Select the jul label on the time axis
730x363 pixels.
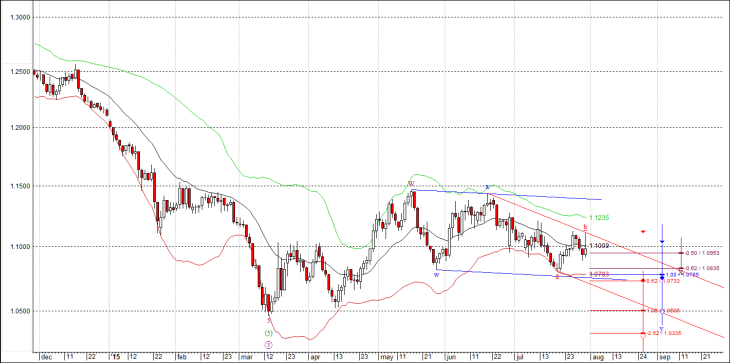coord(520,356)
